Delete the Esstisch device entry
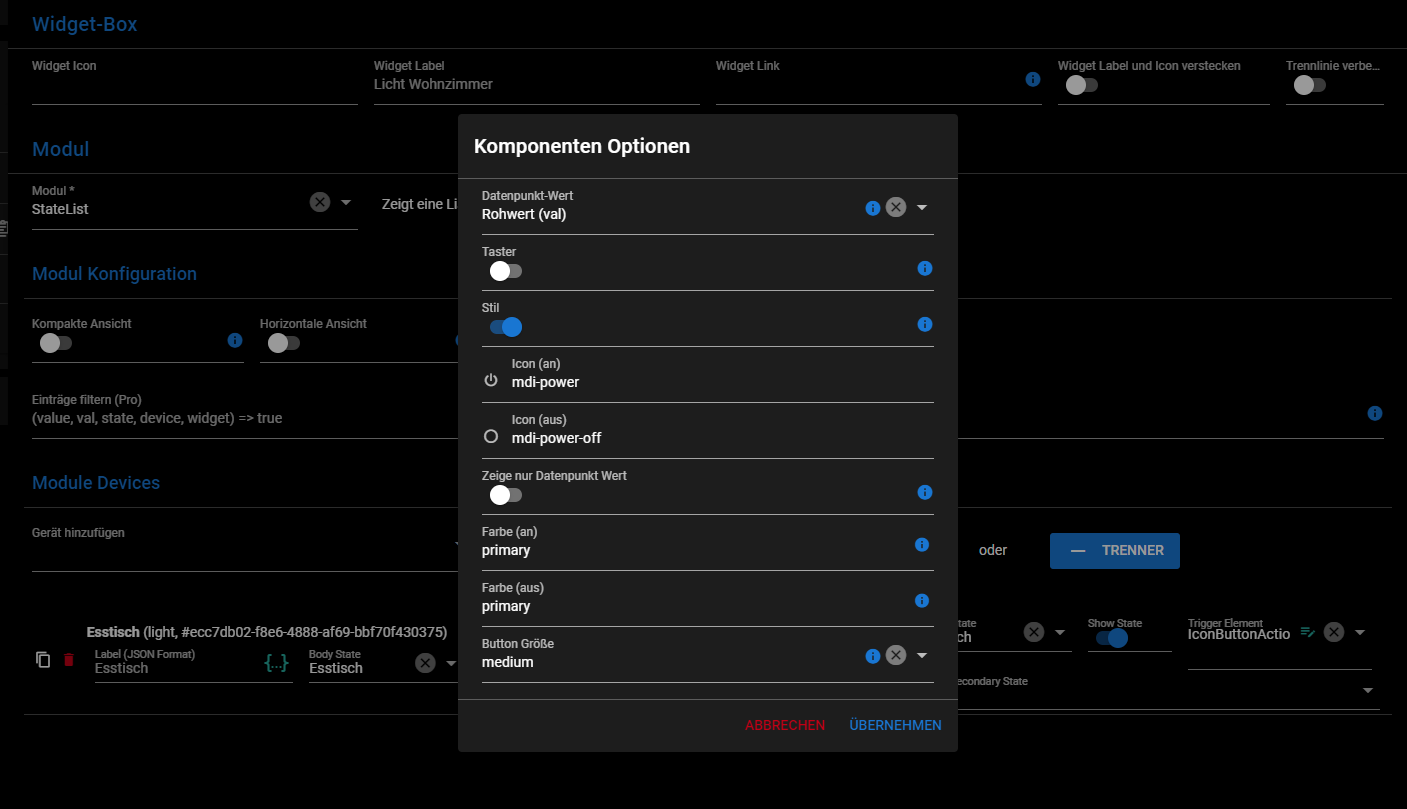 [x=69, y=660]
